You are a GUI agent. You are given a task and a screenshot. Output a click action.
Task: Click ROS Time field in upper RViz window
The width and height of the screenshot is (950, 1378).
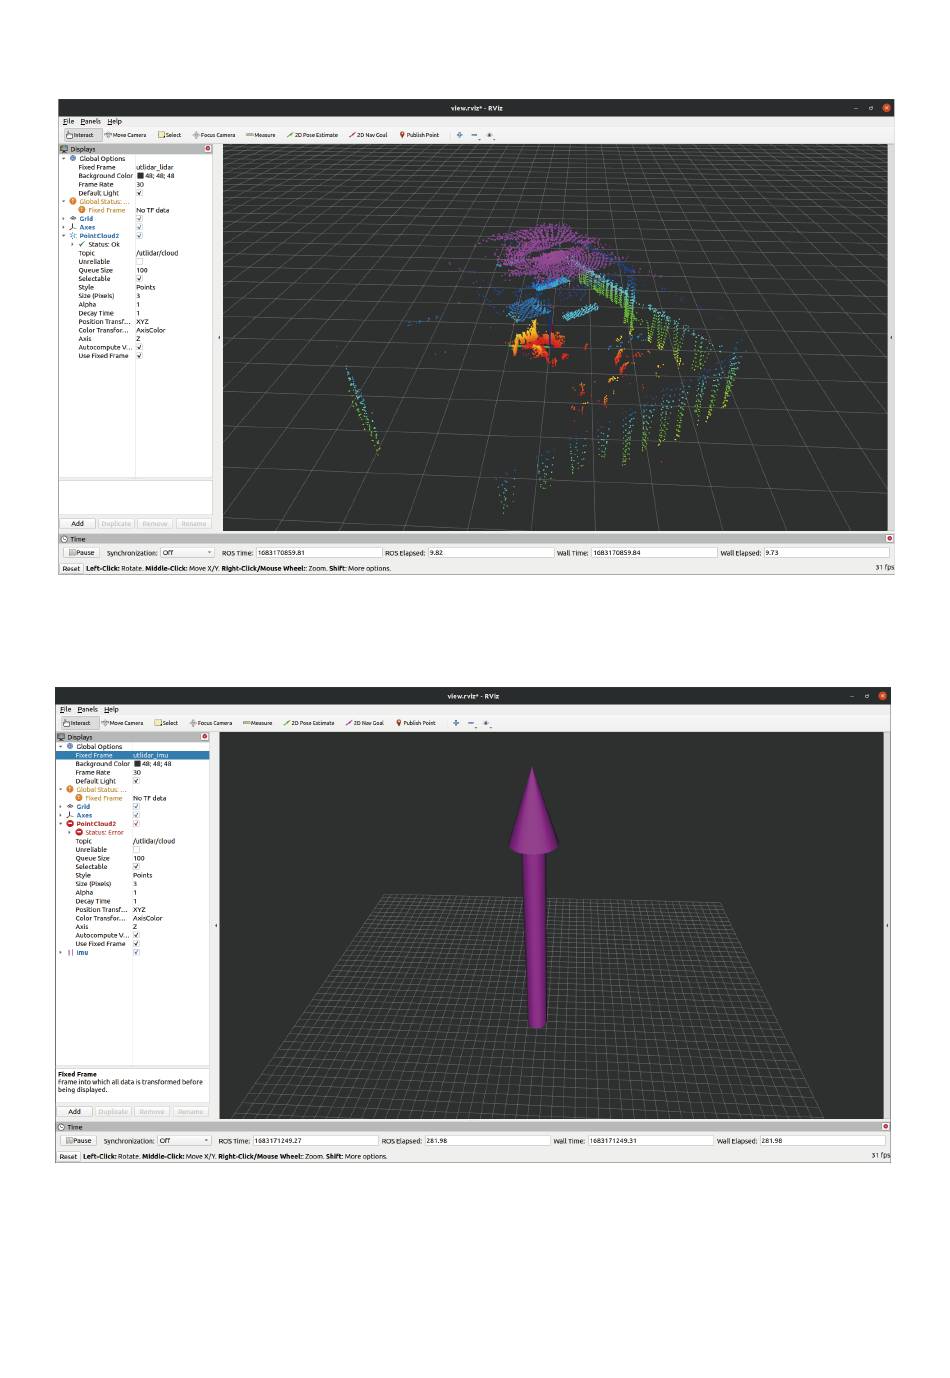click(x=319, y=553)
